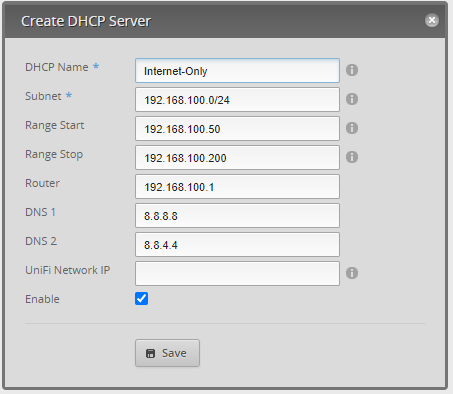
Task: Show the info tooltip for Range Stop
Action: [x=352, y=157]
